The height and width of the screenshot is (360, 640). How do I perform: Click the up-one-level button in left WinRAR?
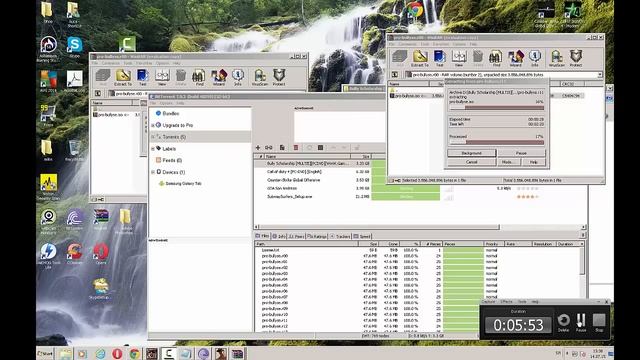point(98,94)
